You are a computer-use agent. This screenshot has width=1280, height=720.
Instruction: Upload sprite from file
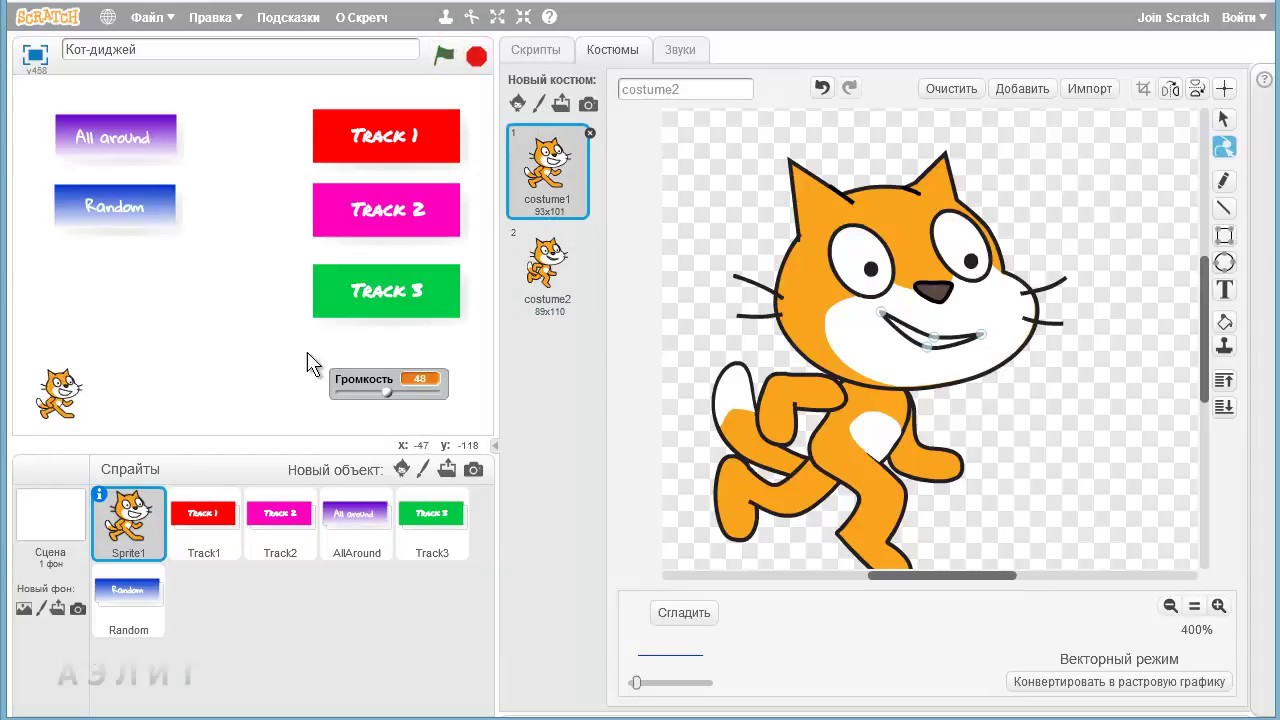click(x=447, y=469)
